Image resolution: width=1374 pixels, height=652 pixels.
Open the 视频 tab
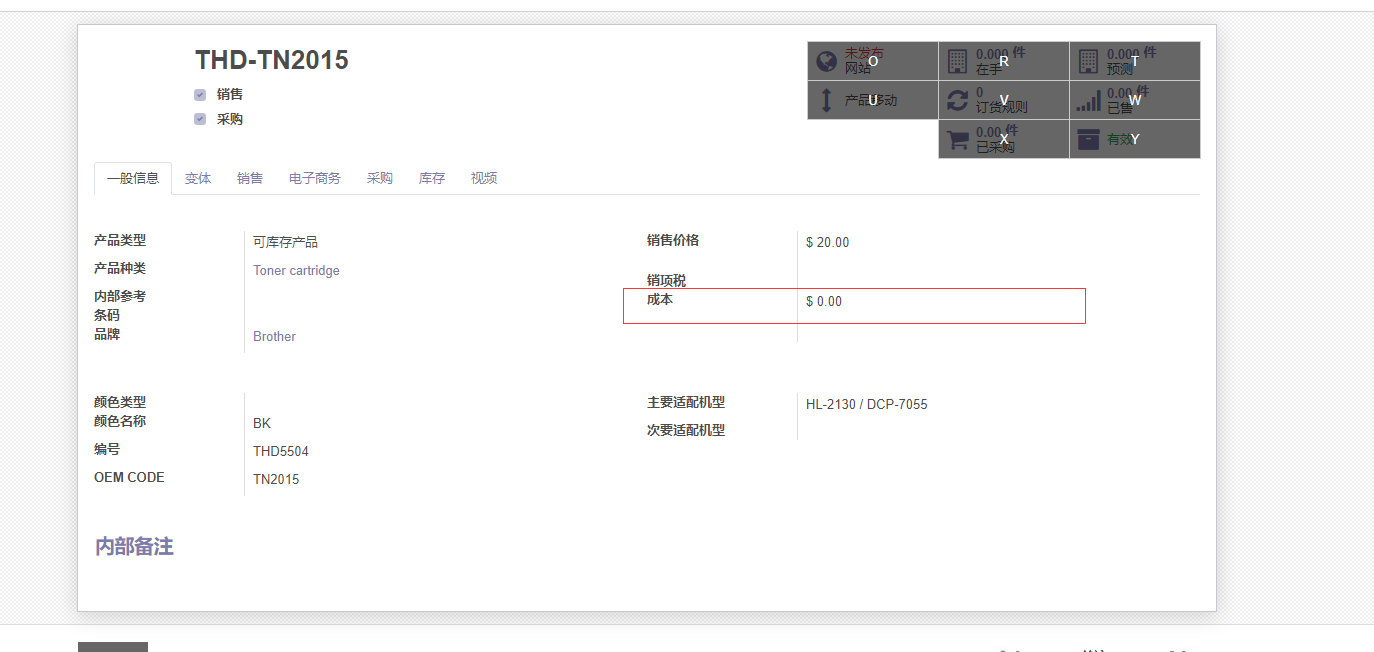click(x=484, y=178)
